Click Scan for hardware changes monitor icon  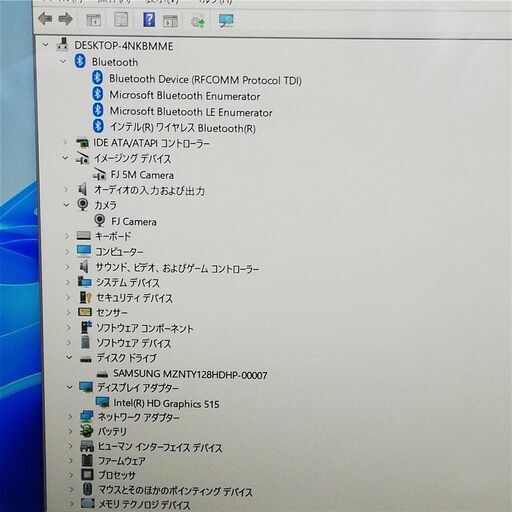[226, 21]
